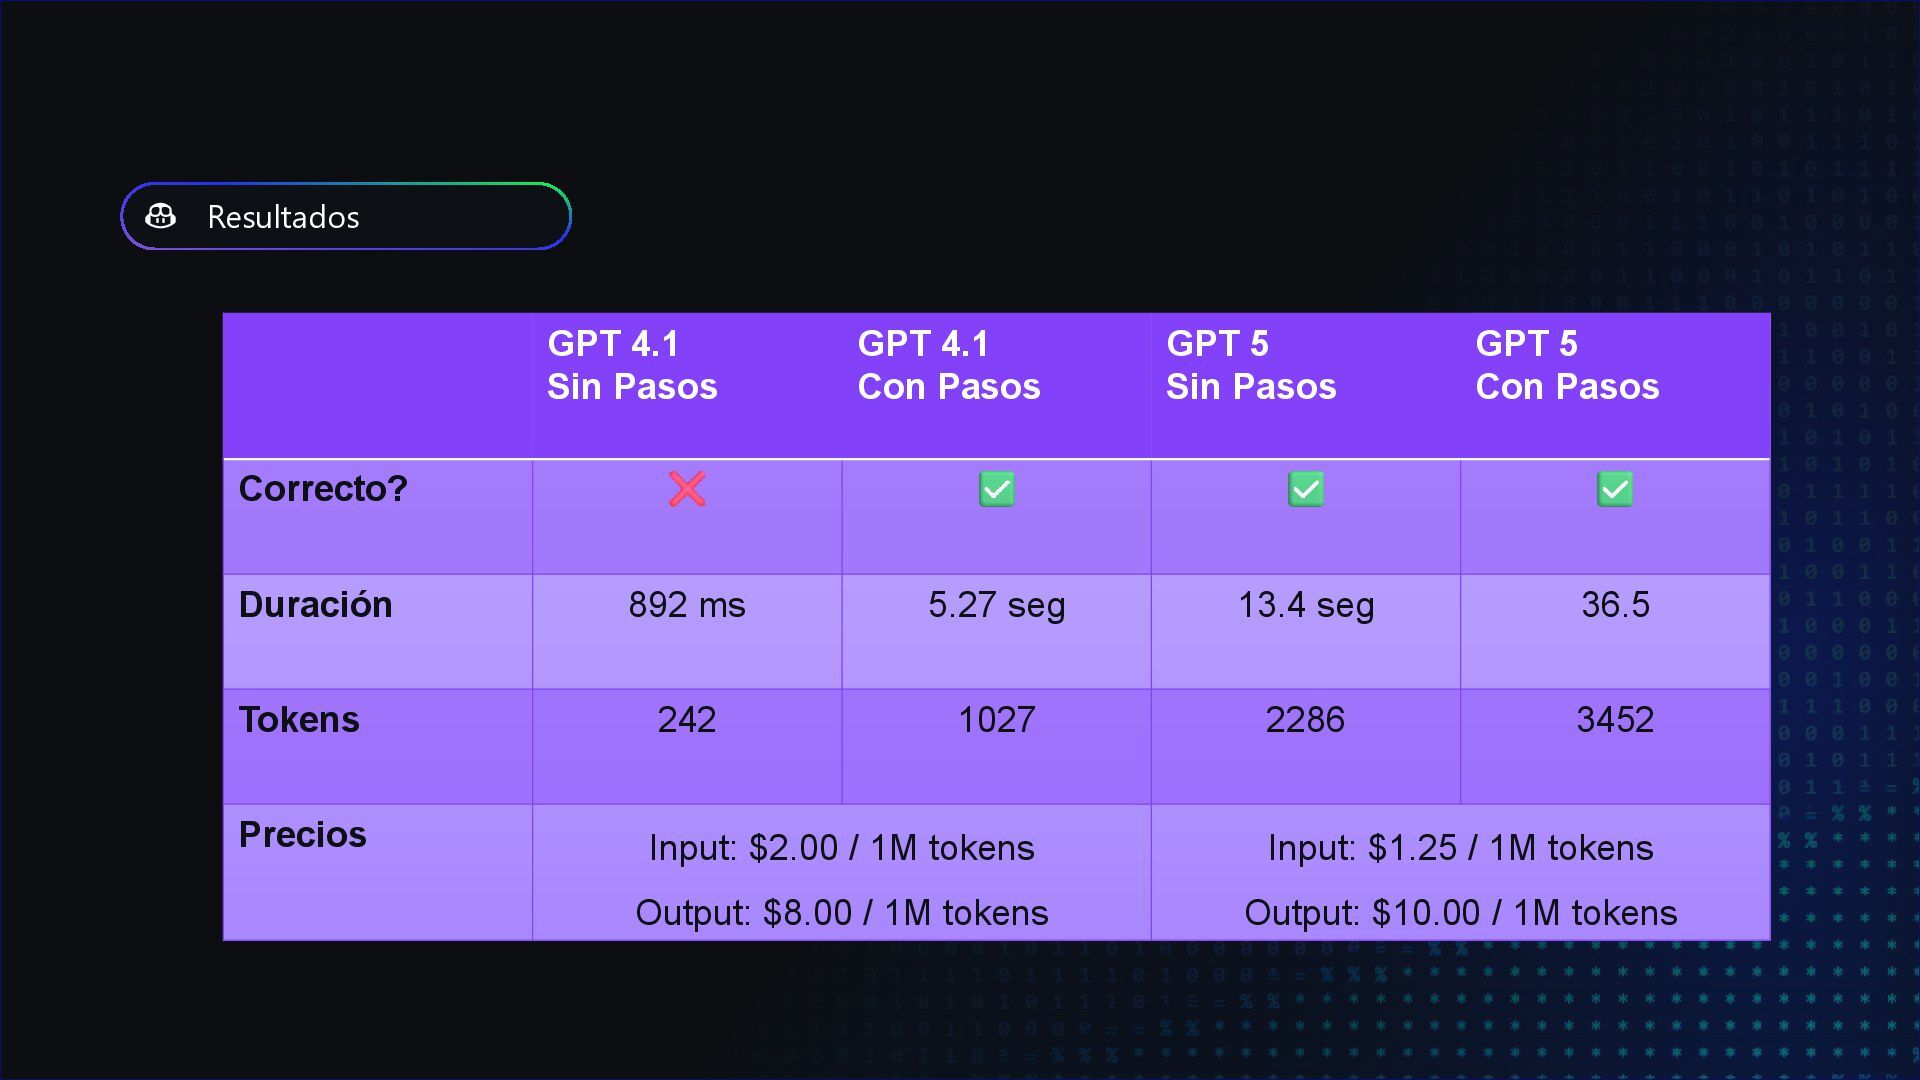Click the GPT 5 Con Pasos column header
1920x1080 pixels.
pos(1567,365)
